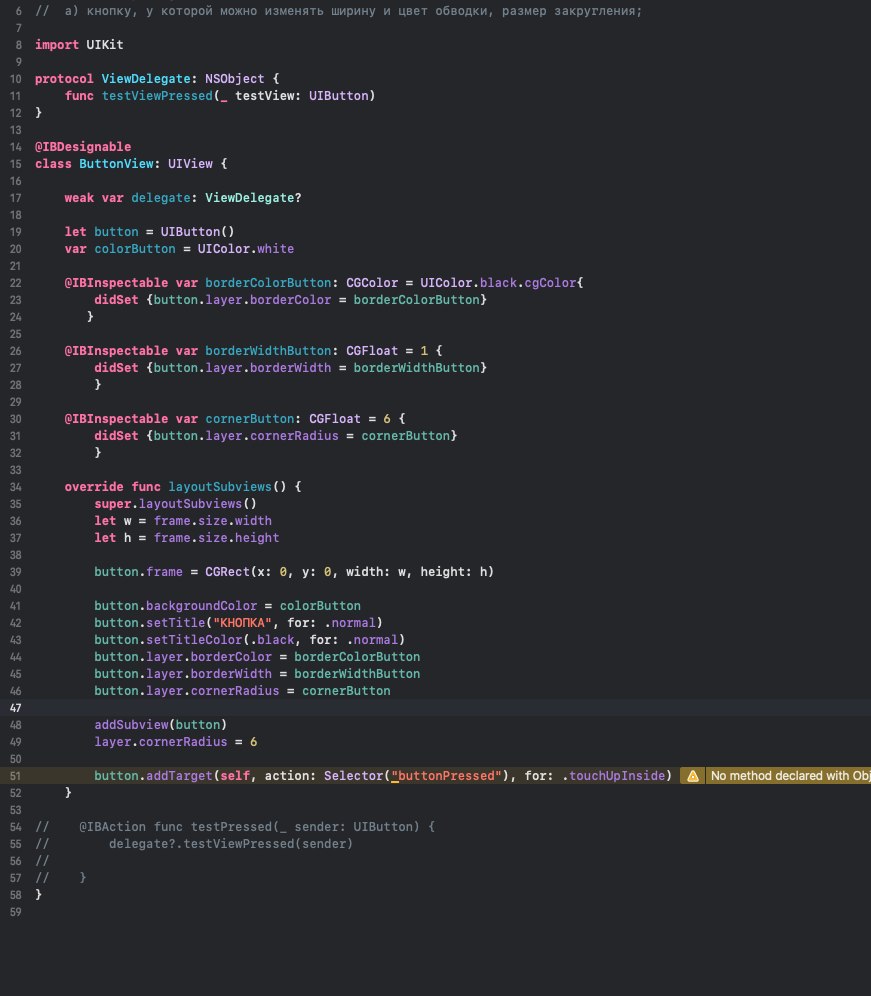Click the "override" keyword
The width and height of the screenshot is (871, 996).
94,487
